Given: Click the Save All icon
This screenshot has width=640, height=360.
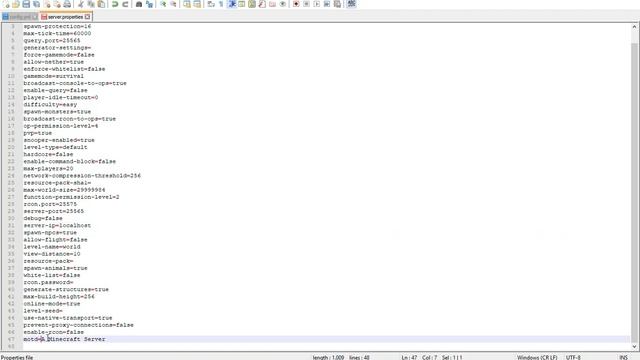Looking at the screenshot, I should pyautogui.click(x=36, y=4).
